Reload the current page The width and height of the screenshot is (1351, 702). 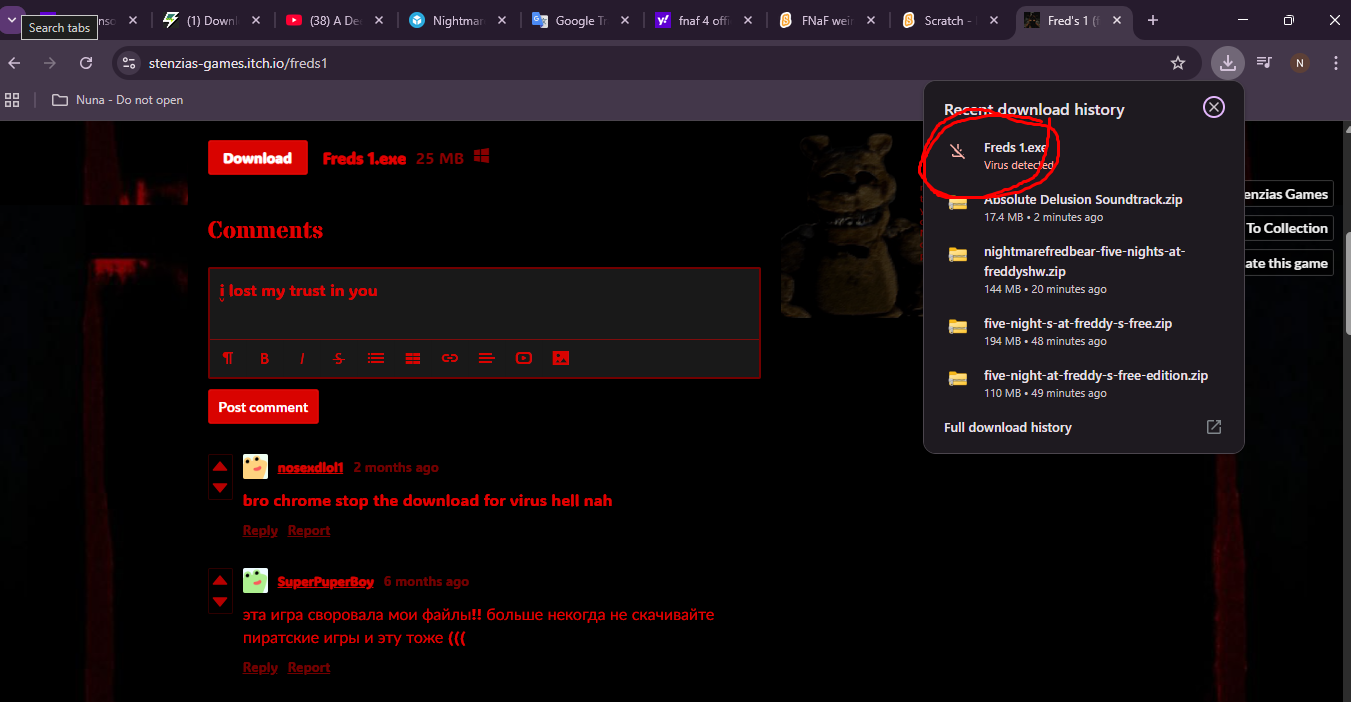click(x=86, y=63)
